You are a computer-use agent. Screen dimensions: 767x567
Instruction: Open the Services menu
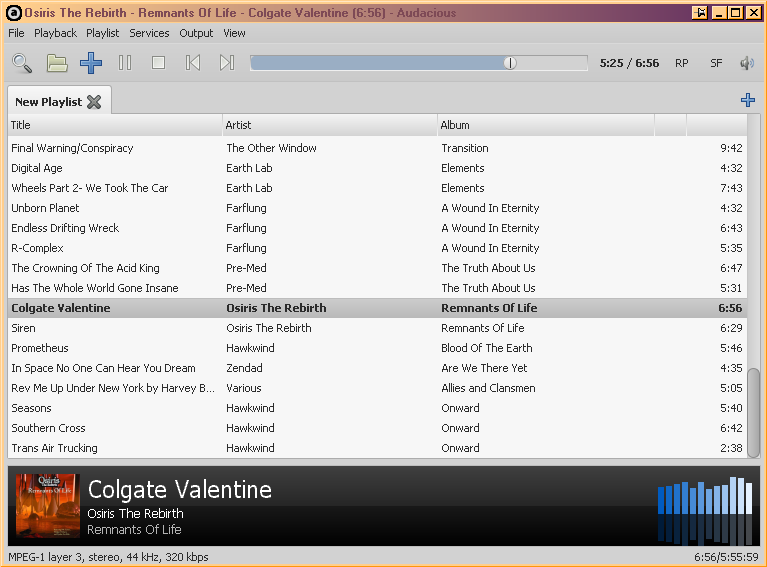pyautogui.click(x=149, y=33)
